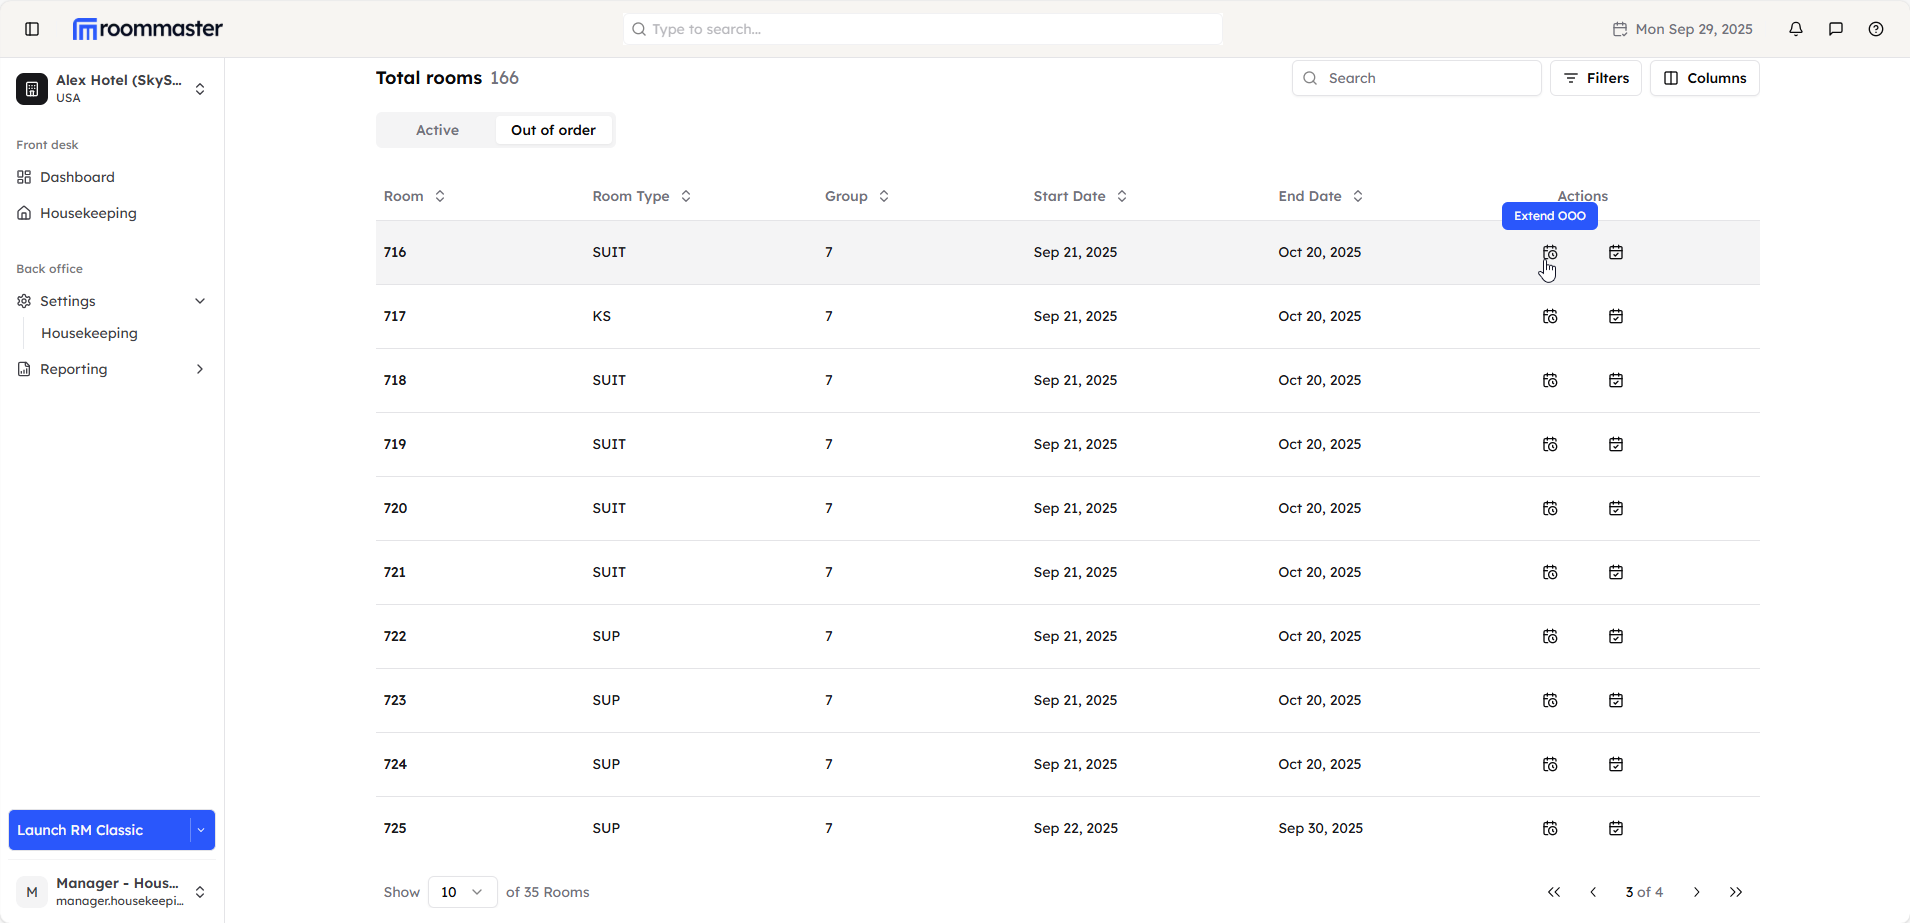Open the Filters button
1910x923 pixels.
[x=1596, y=78]
